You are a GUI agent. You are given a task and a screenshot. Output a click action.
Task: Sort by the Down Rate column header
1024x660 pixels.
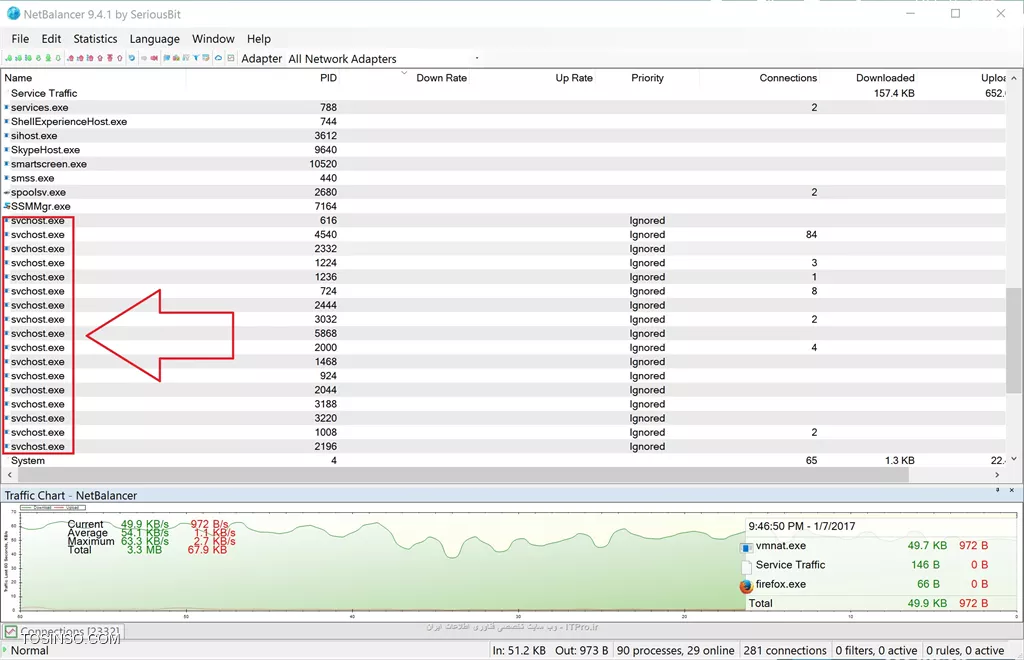[441, 78]
